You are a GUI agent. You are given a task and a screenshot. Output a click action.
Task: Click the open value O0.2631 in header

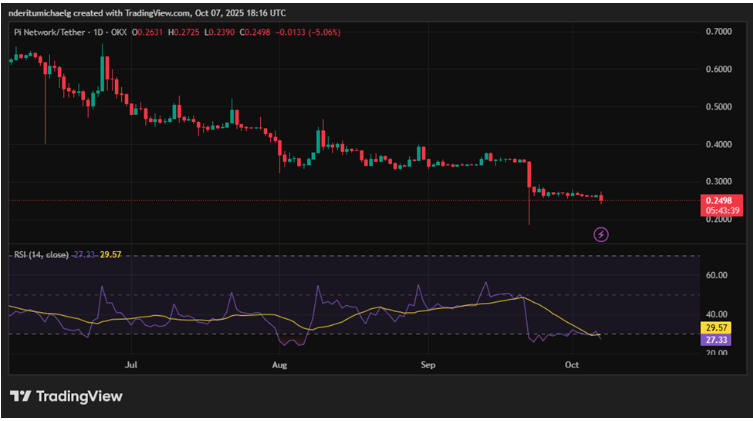click(147, 32)
